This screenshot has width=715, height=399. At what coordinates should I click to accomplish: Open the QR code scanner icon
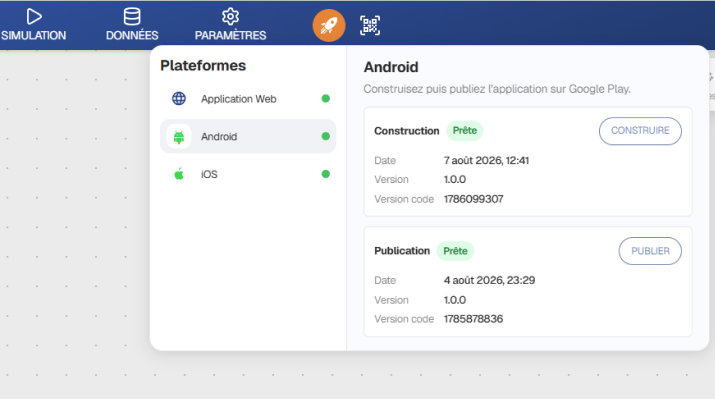click(x=370, y=26)
